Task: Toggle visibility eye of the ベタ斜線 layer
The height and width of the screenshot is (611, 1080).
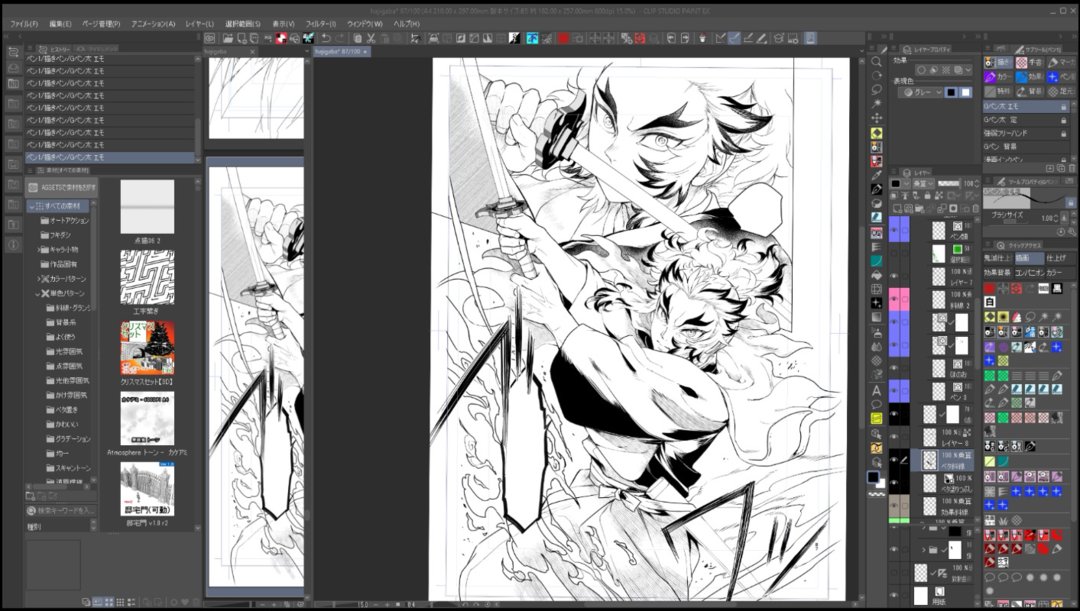Action: coord(894,459)
